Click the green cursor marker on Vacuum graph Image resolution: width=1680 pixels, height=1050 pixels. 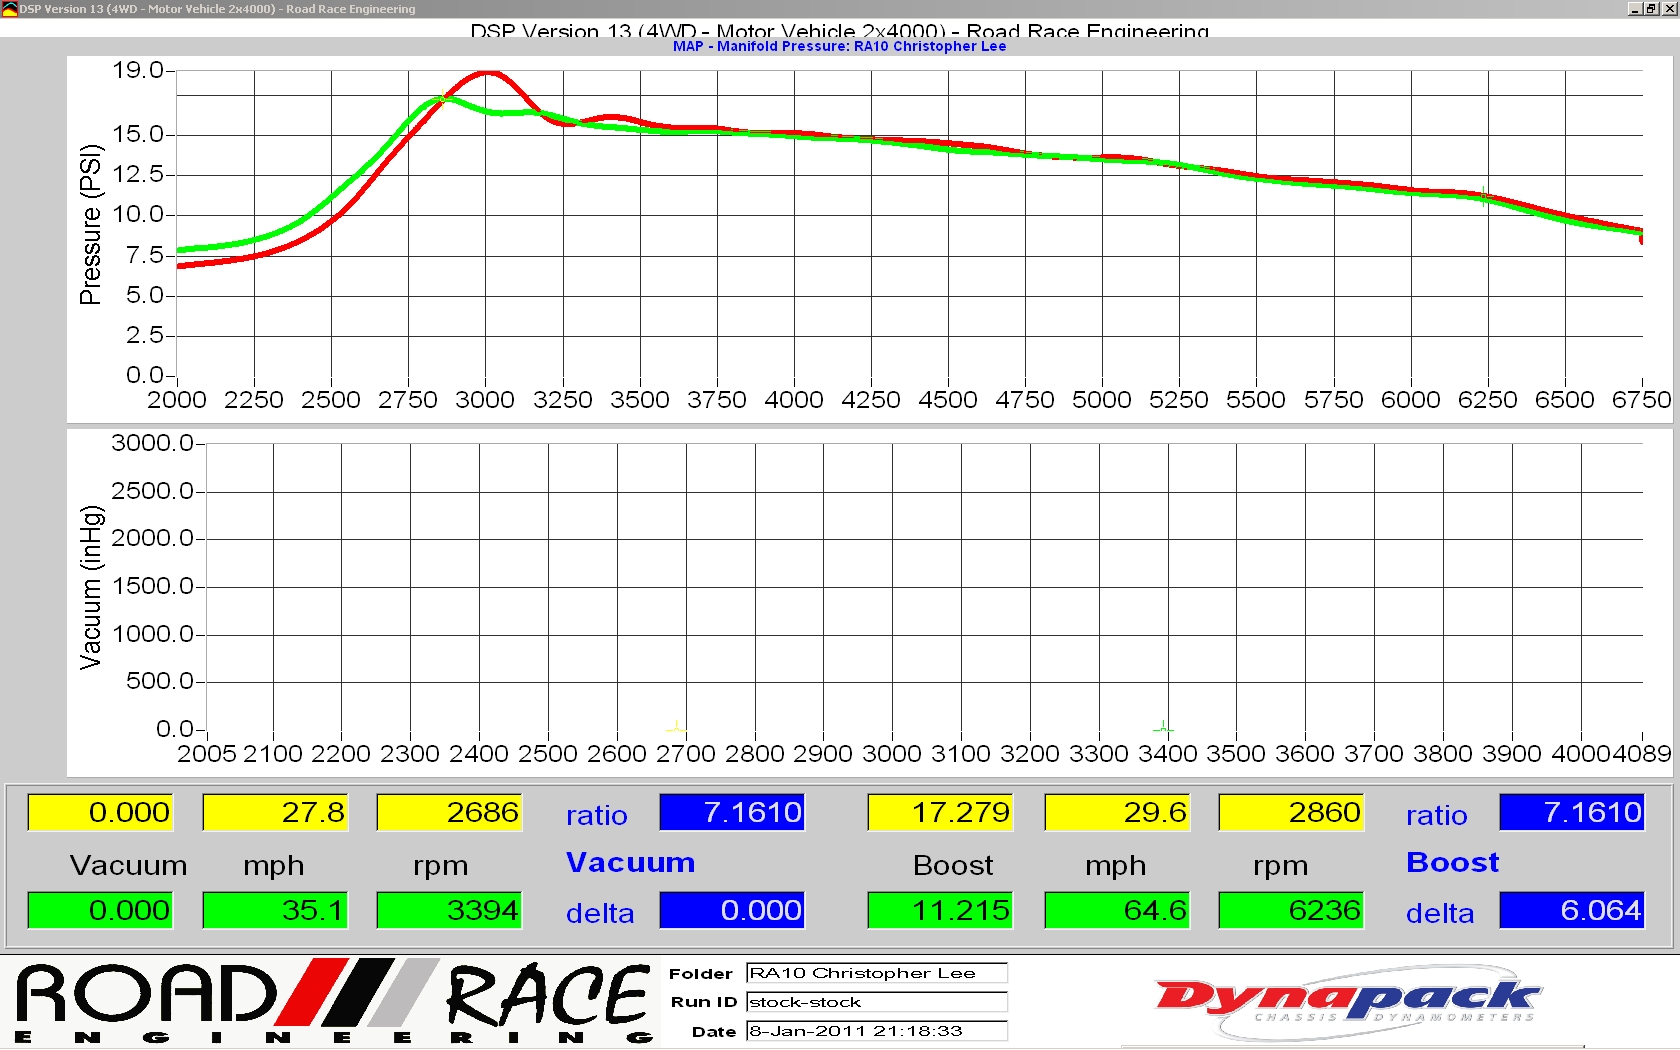coord(1163,727)
